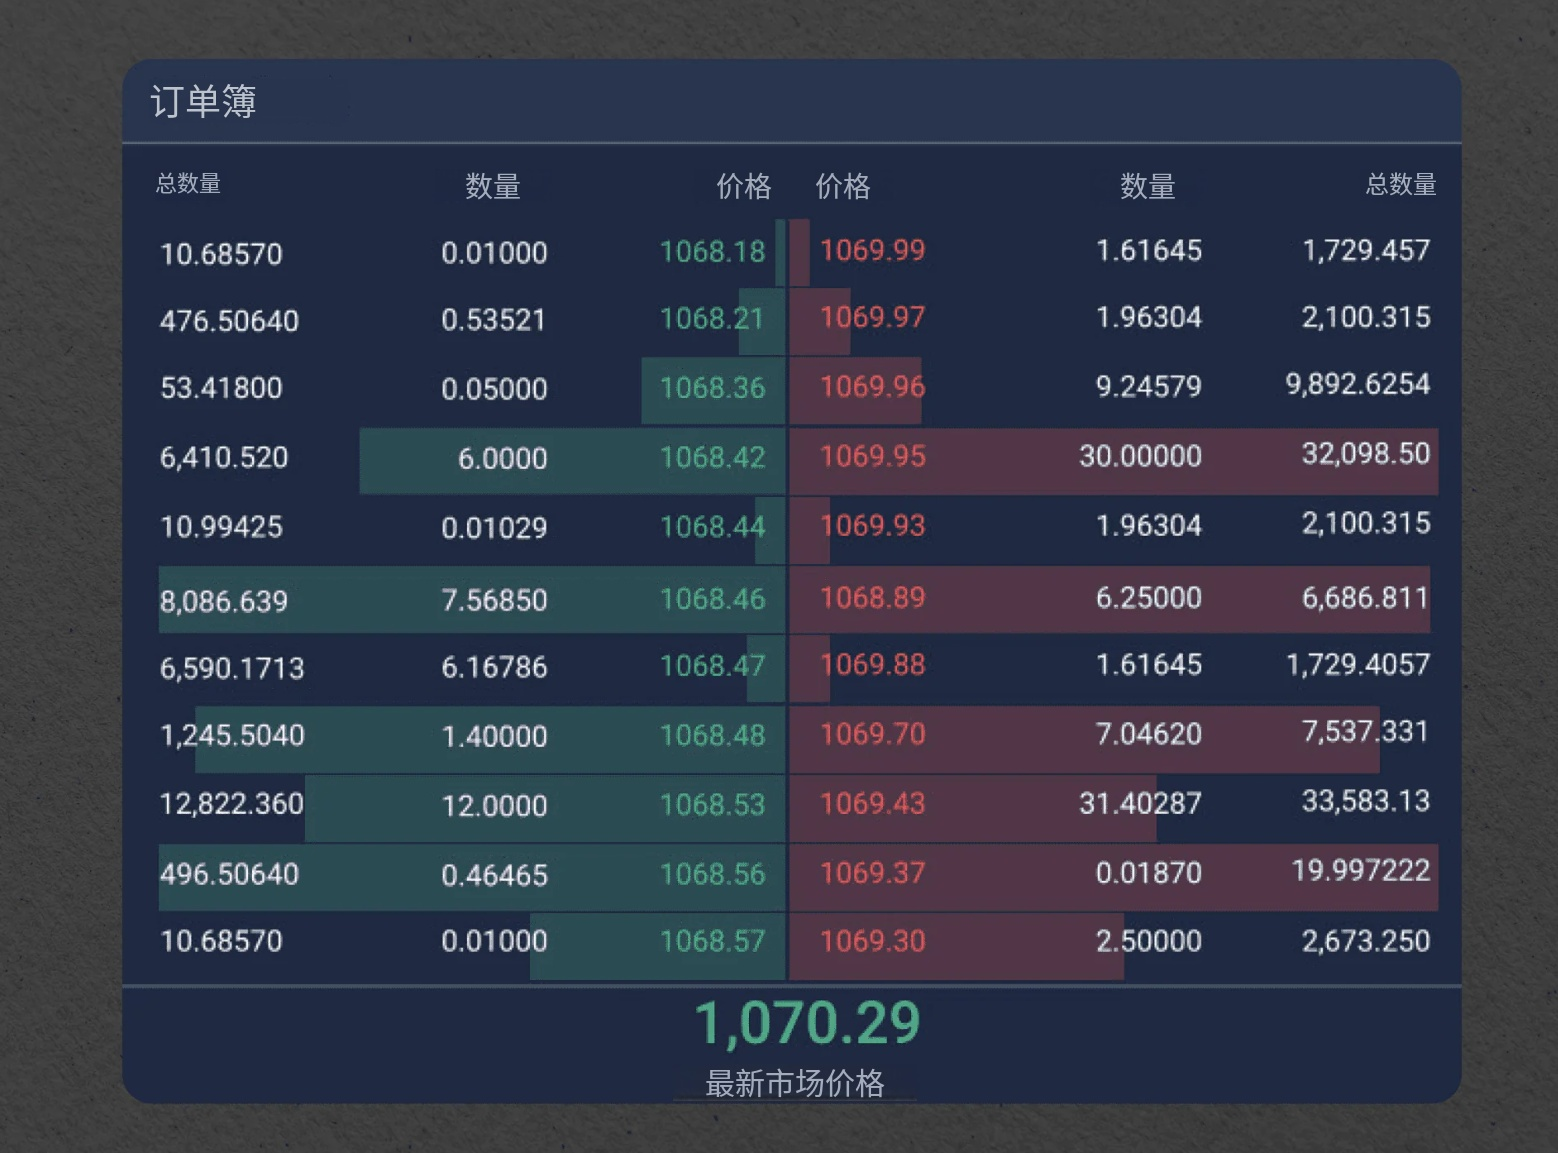Select the bid price 1068.57

click(x=712, y=941)
